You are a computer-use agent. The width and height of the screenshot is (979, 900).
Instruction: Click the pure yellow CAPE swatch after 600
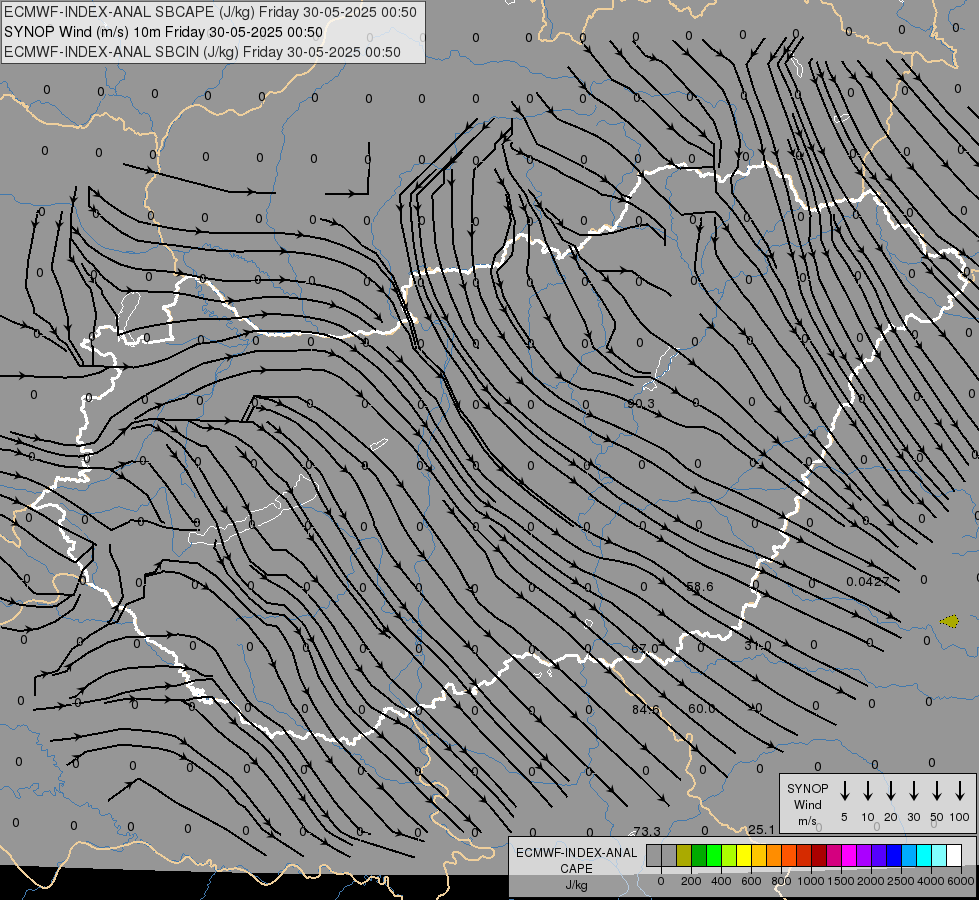[x=744, y=855]
